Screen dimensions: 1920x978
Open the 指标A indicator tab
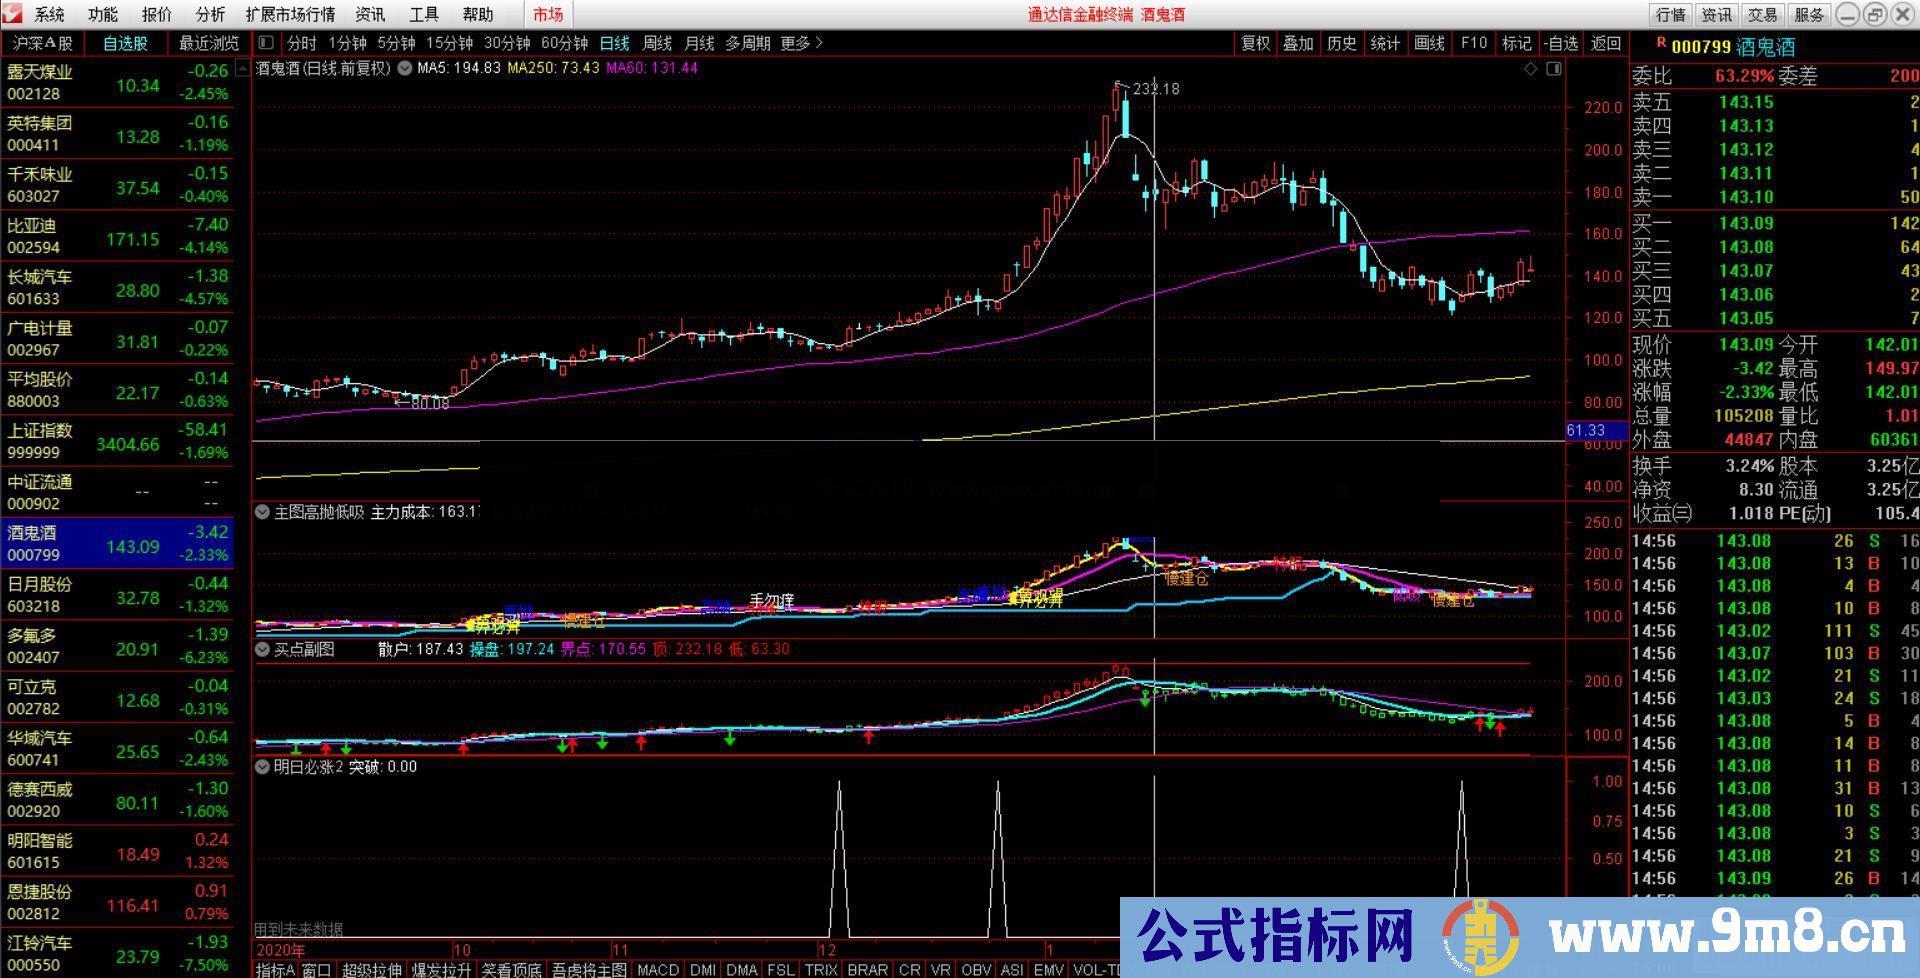(276, 969)
